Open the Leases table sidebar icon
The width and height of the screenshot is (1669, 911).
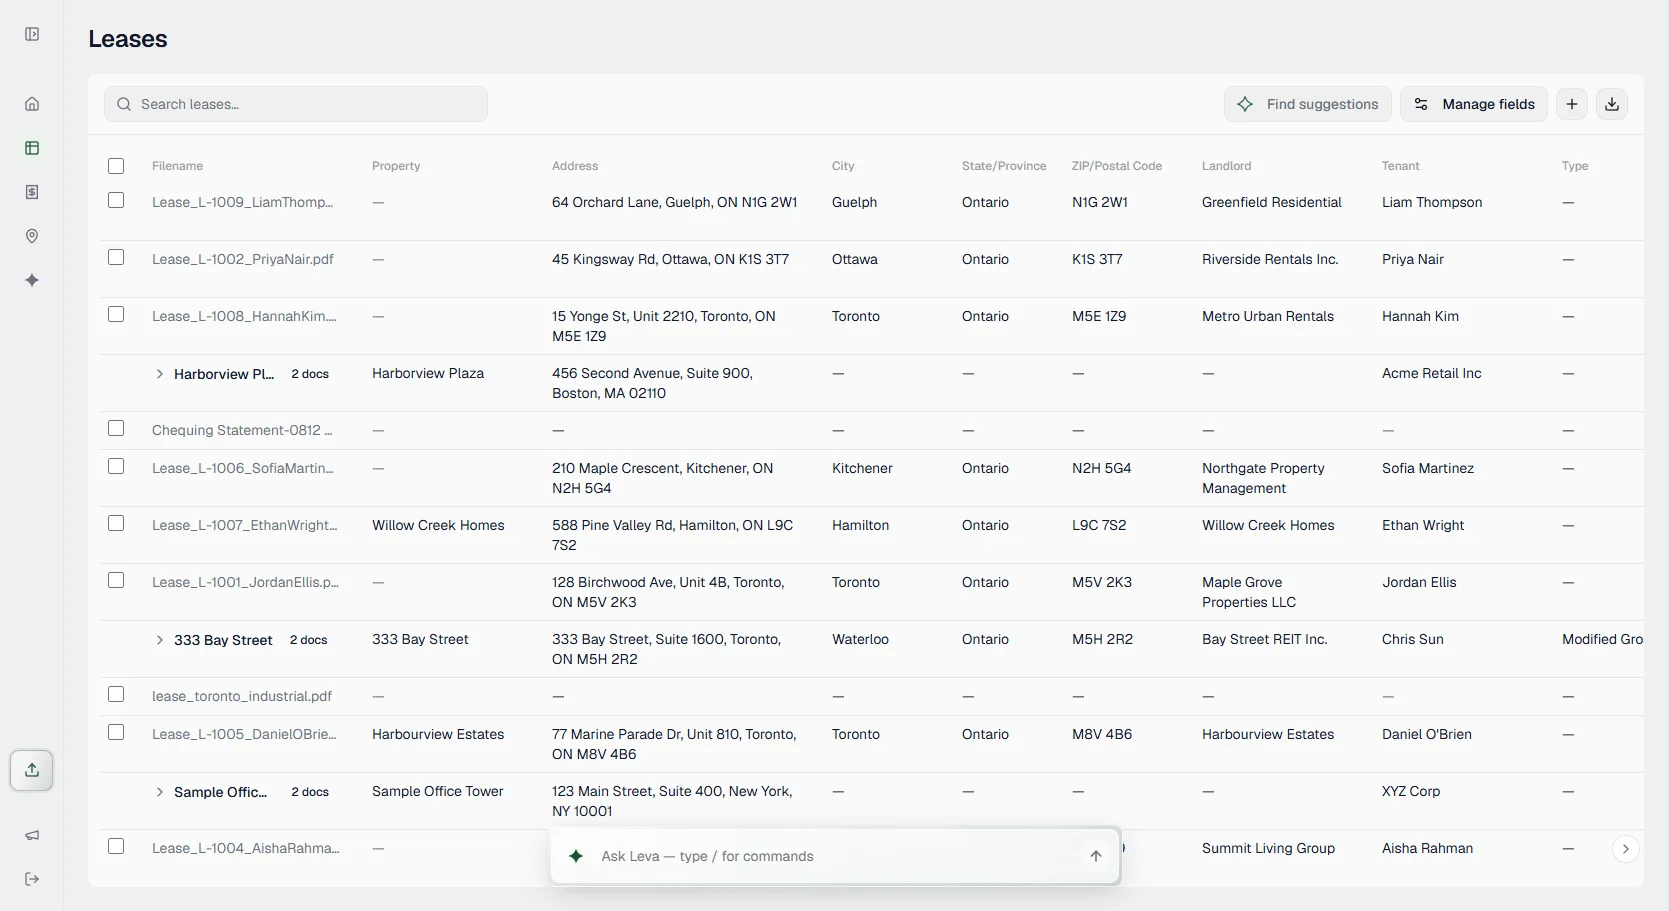click(x=32, y=148)
